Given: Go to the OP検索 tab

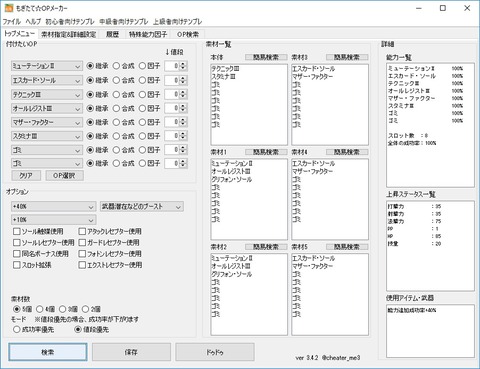Looking at the screenshot, I should [x=188, y=34].
